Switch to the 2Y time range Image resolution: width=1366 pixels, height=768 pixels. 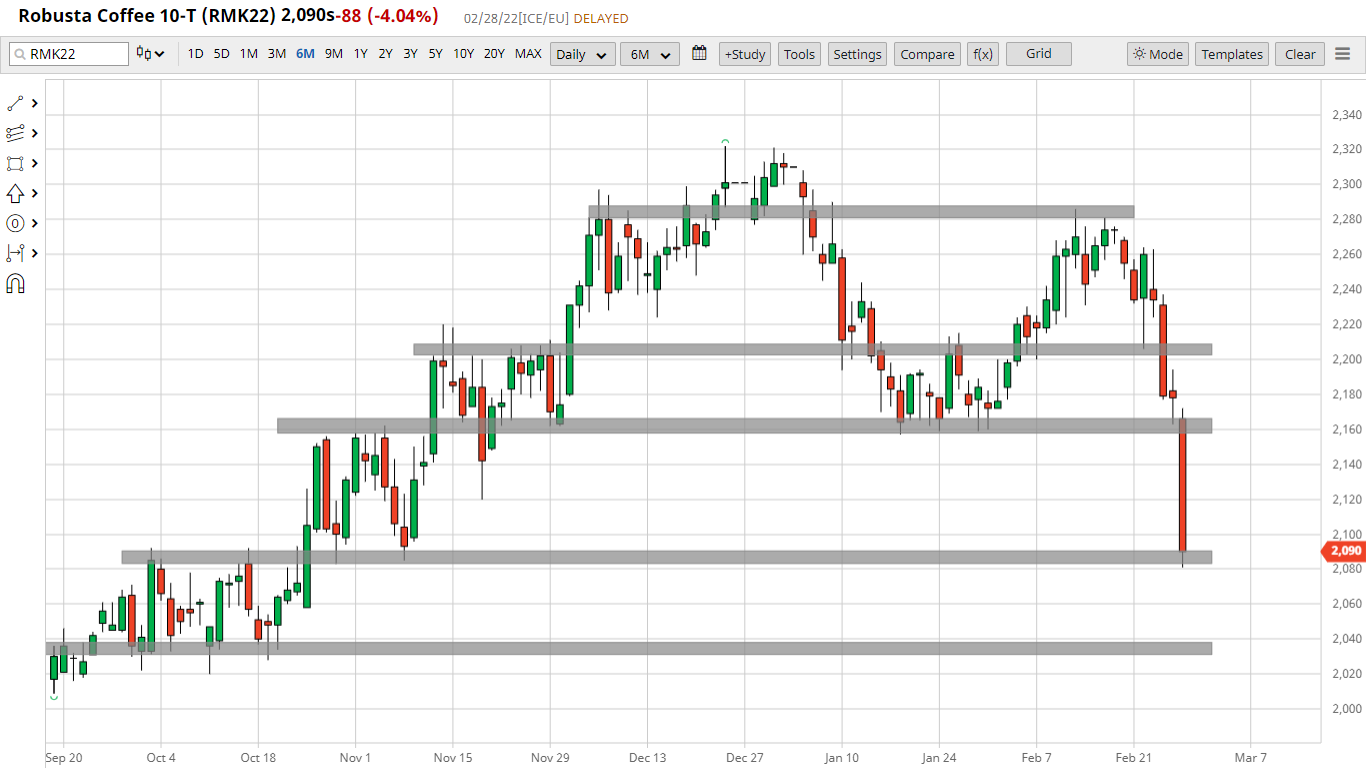pos(385,54)
